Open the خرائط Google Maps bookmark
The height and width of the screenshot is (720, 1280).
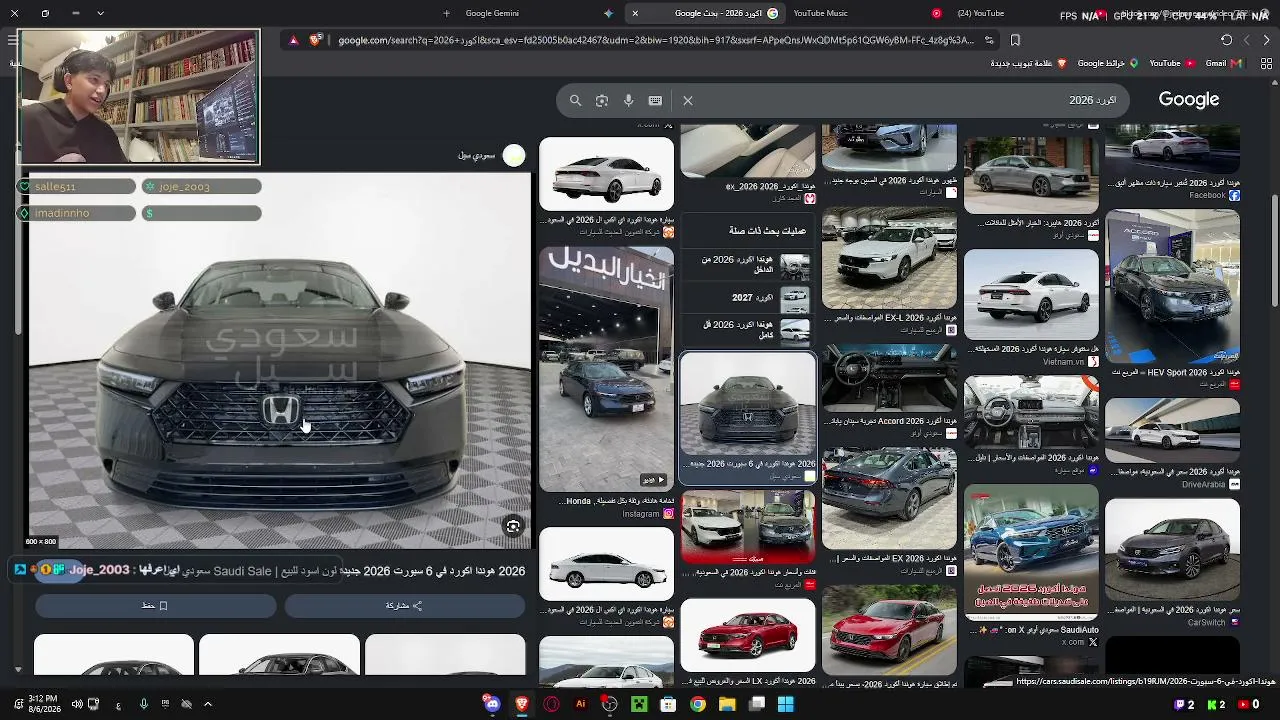tap(1107, 63)
